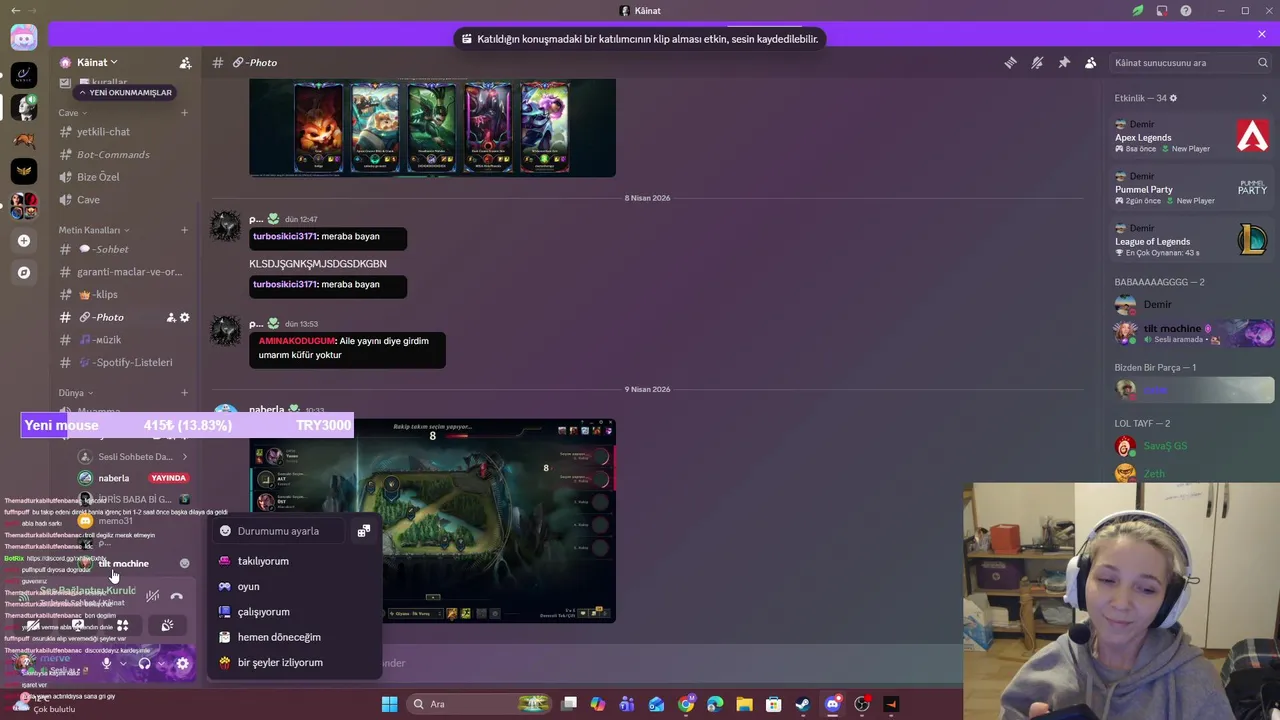Image resolution: width=1280 pixels, height=720 pixels.
Task: Select oyun status option
Action: point(294,586)
